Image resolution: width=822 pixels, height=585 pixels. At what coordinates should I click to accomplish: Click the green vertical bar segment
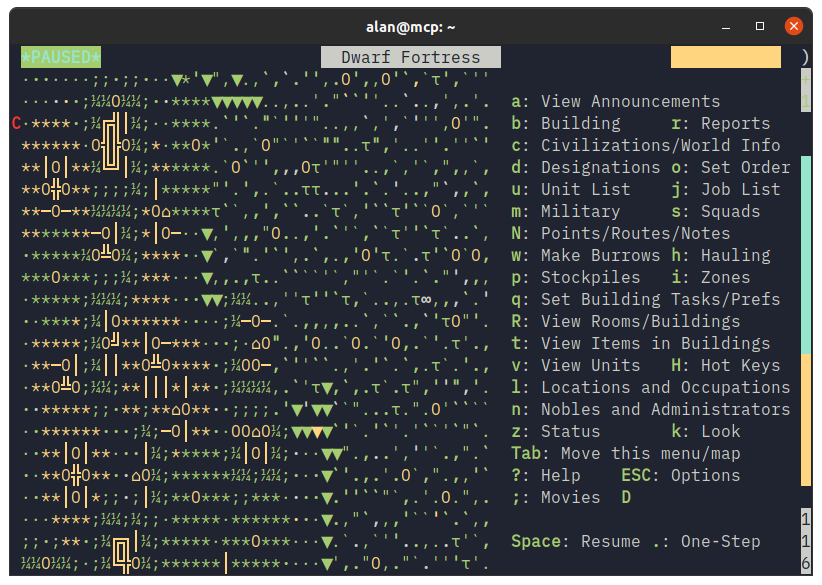click(x=806, y=255)
